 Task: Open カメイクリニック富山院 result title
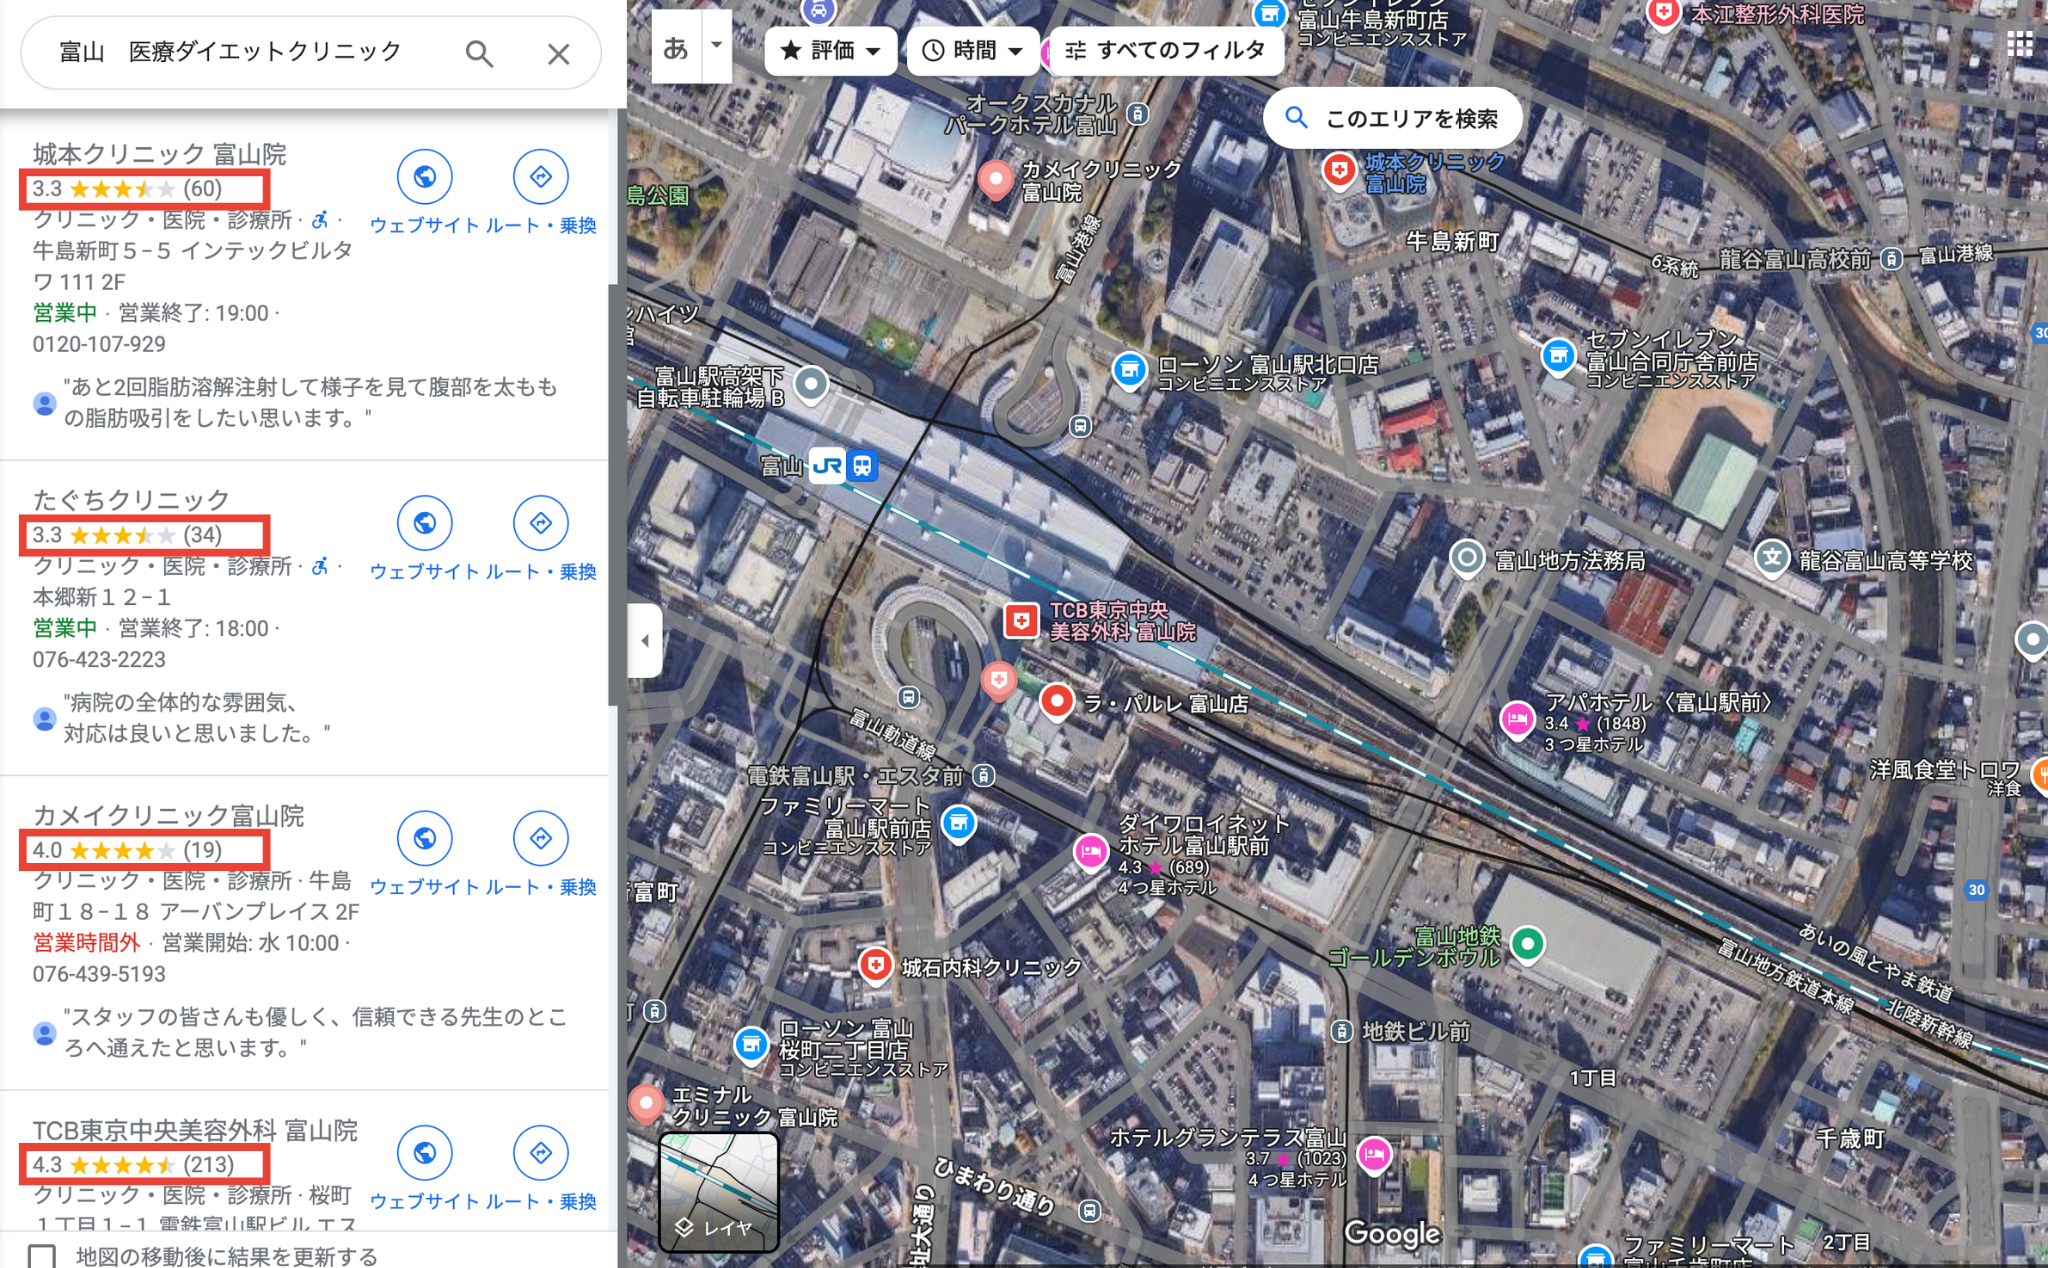pyautogui.click(x=168, y=816)
